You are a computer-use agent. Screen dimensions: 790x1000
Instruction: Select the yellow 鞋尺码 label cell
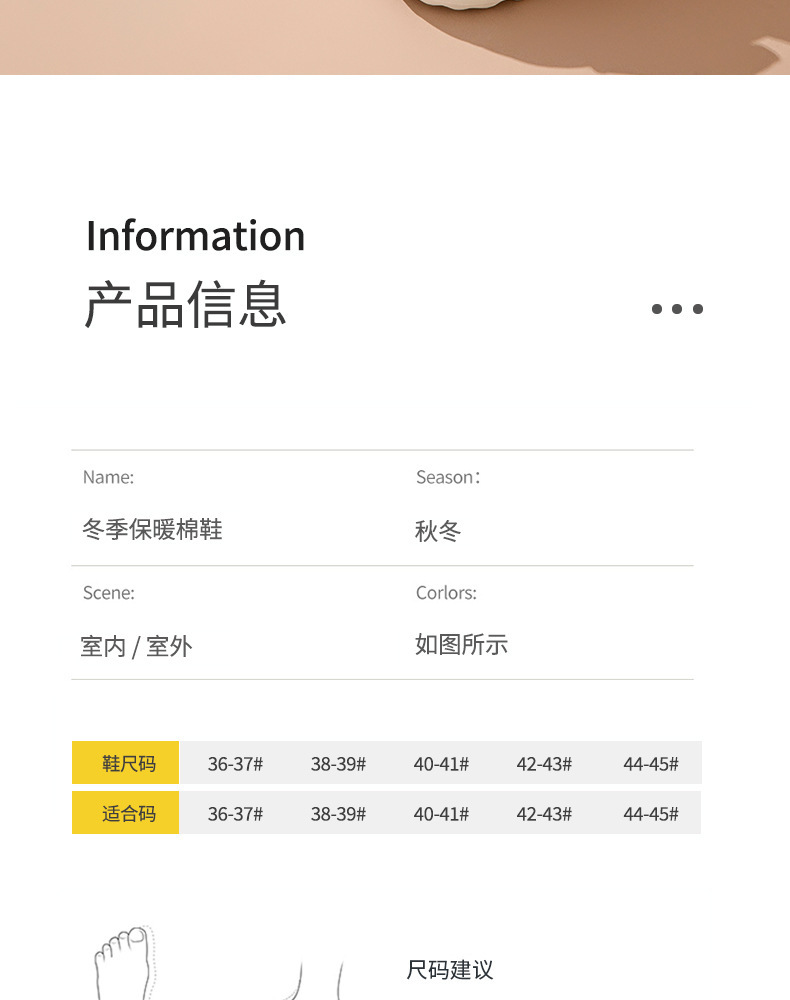[126, 763]
